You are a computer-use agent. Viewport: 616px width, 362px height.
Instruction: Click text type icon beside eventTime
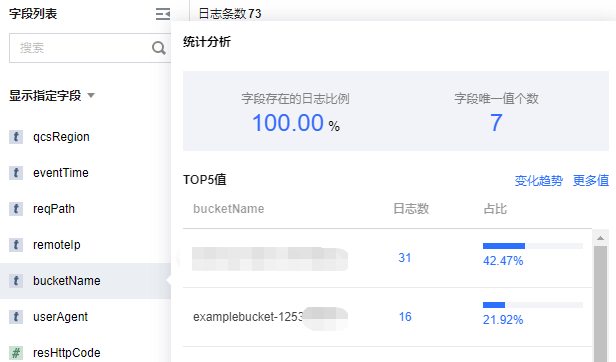[16, 173]
